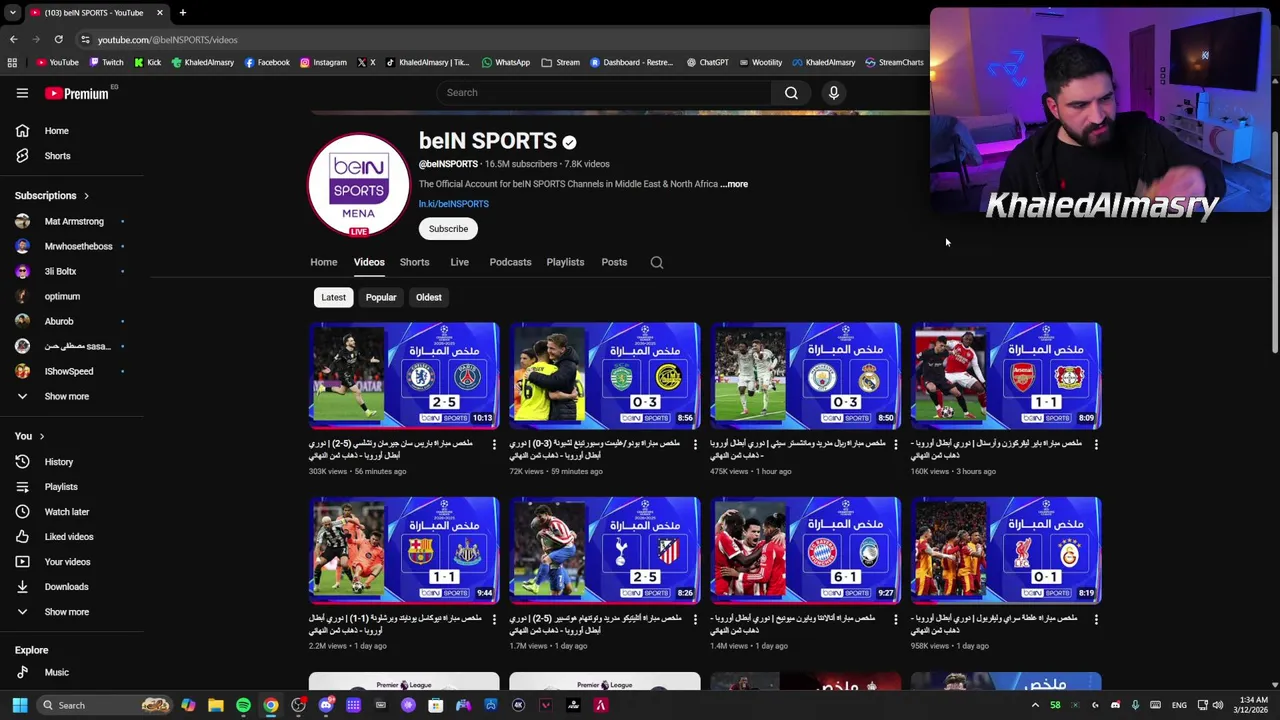Expand channel description with more
The width and height of the screenshot is (1280, 720).
(736, 184)
